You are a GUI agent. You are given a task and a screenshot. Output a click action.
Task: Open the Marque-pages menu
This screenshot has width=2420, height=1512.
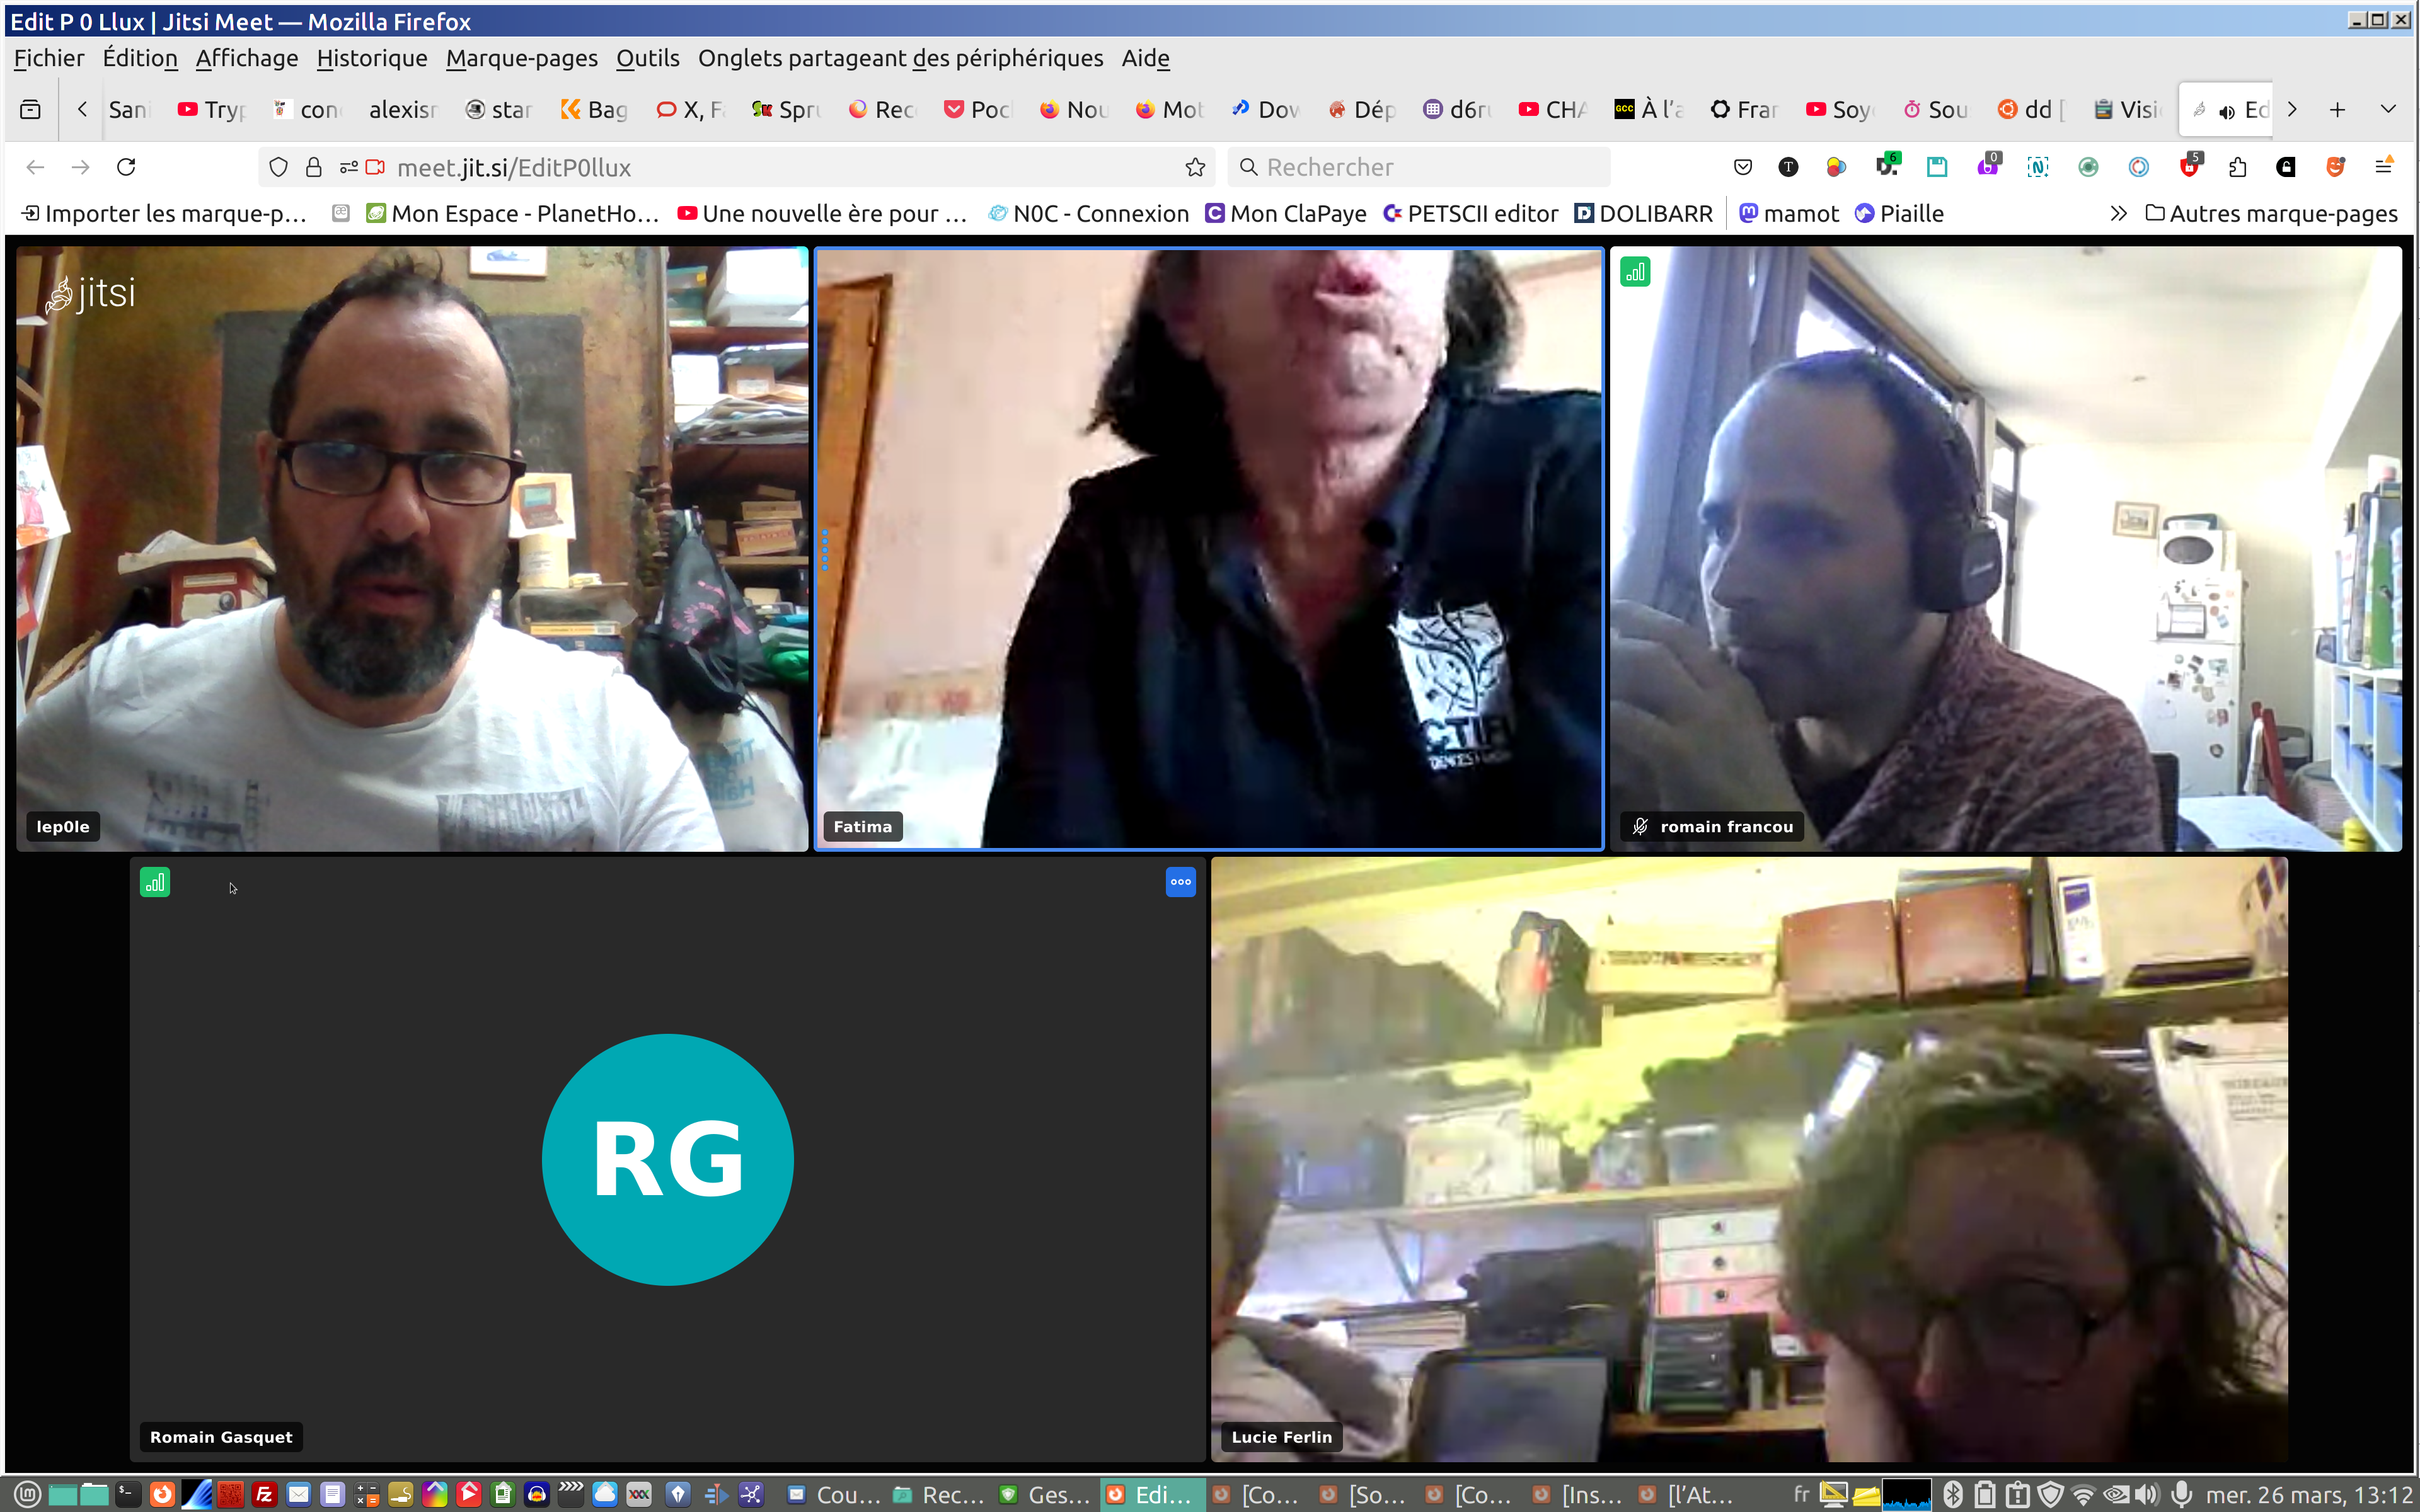pos(521,58)
